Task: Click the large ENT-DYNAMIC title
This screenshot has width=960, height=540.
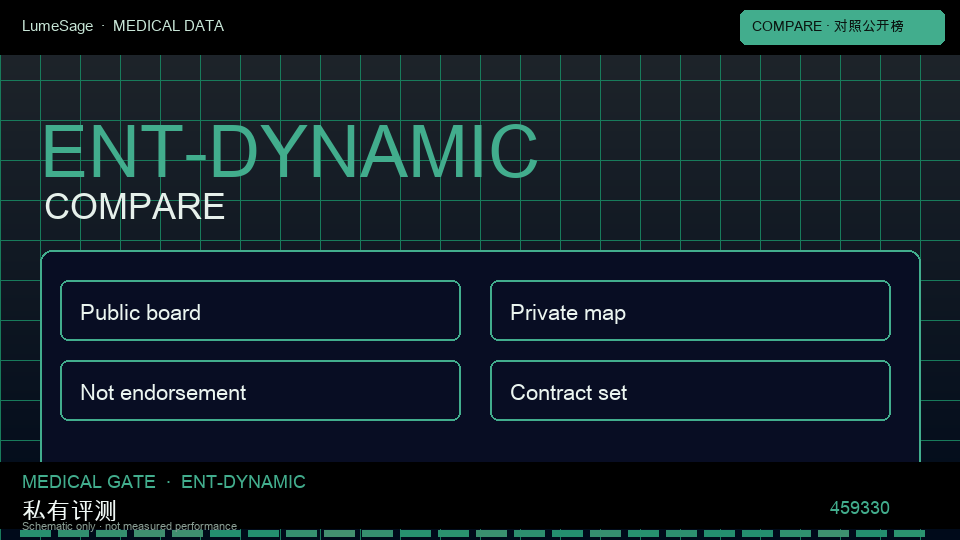Action: click(x=290, y=152)
